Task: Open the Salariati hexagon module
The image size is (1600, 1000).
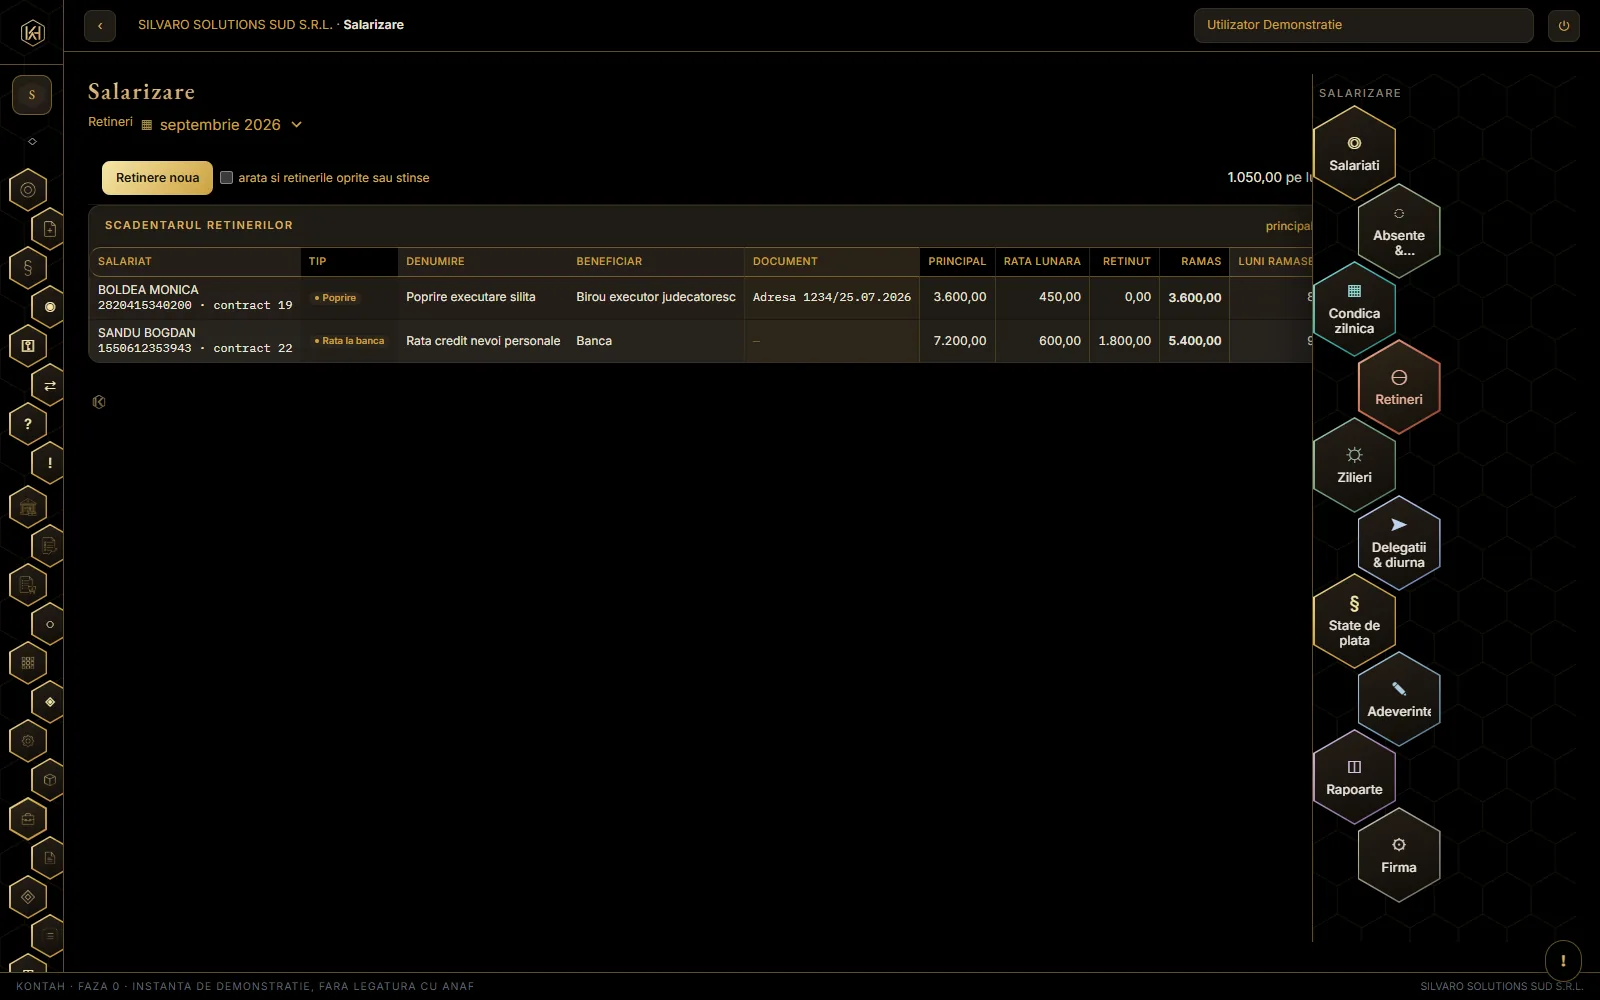Action: [x=1354, y=153]
